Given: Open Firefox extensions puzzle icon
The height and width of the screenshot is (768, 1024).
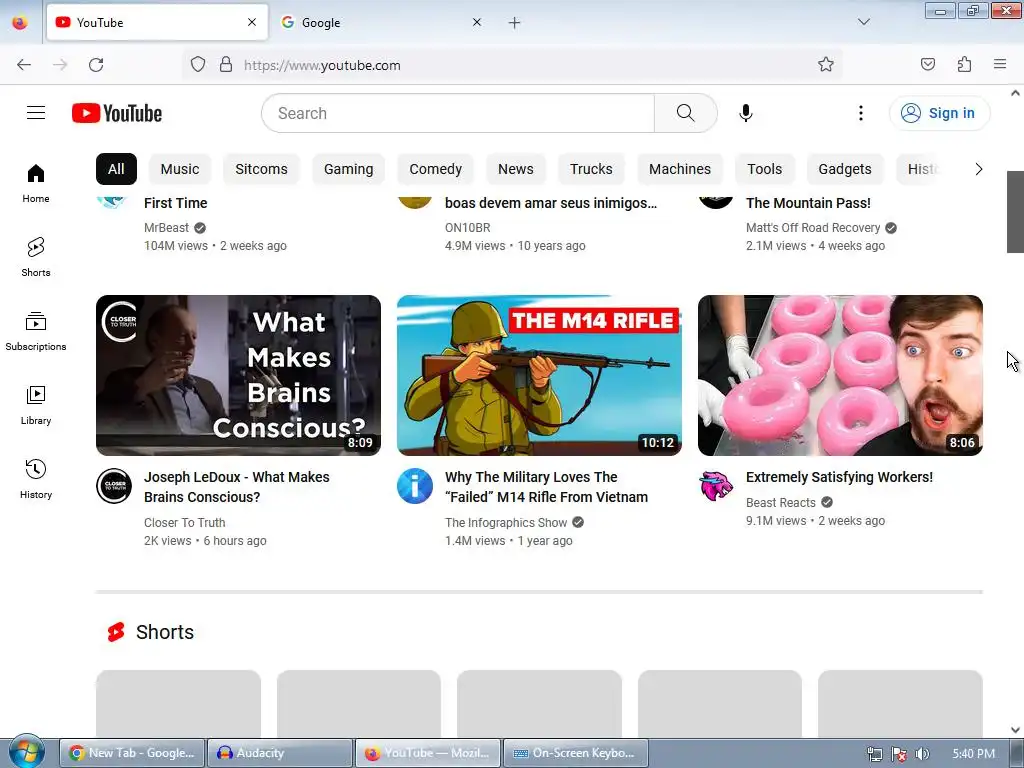Looking at the screenshot, I should 965,64.
